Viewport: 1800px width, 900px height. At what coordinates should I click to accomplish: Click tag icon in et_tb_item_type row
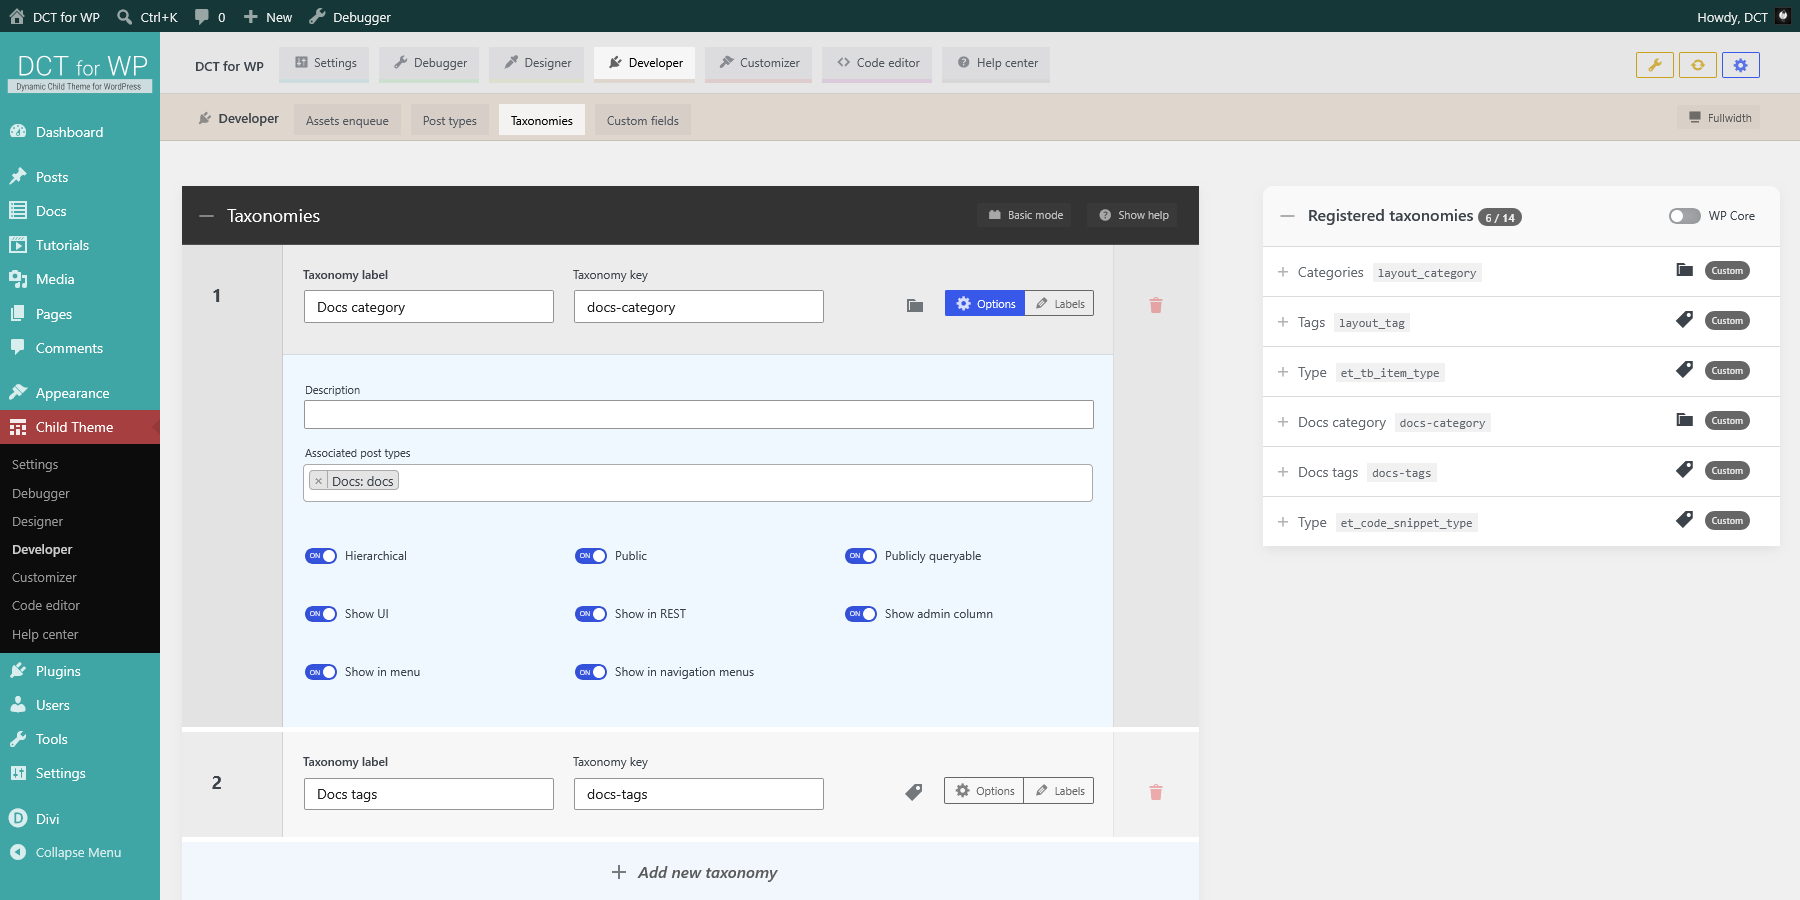point(1685,370)
